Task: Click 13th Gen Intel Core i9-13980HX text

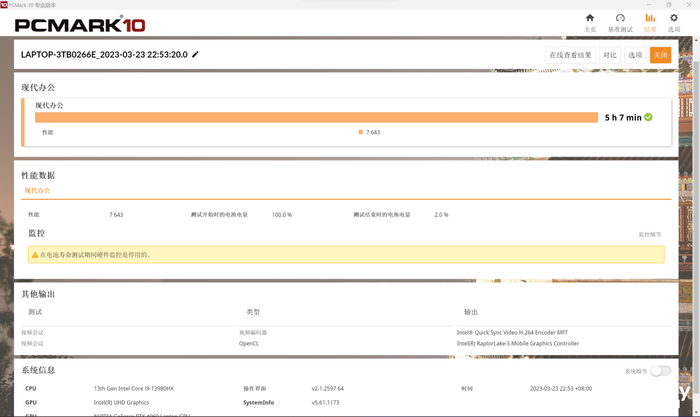Action: point(133,388)
